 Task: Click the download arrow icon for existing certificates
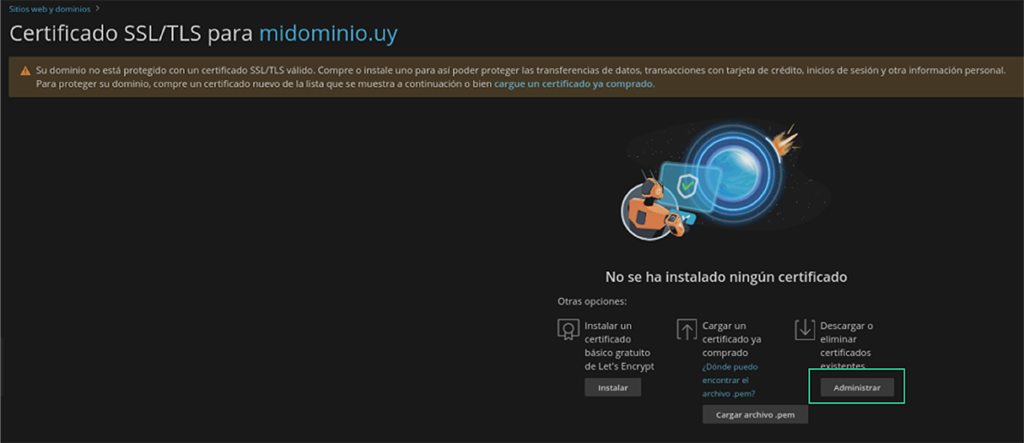(805, 330)
